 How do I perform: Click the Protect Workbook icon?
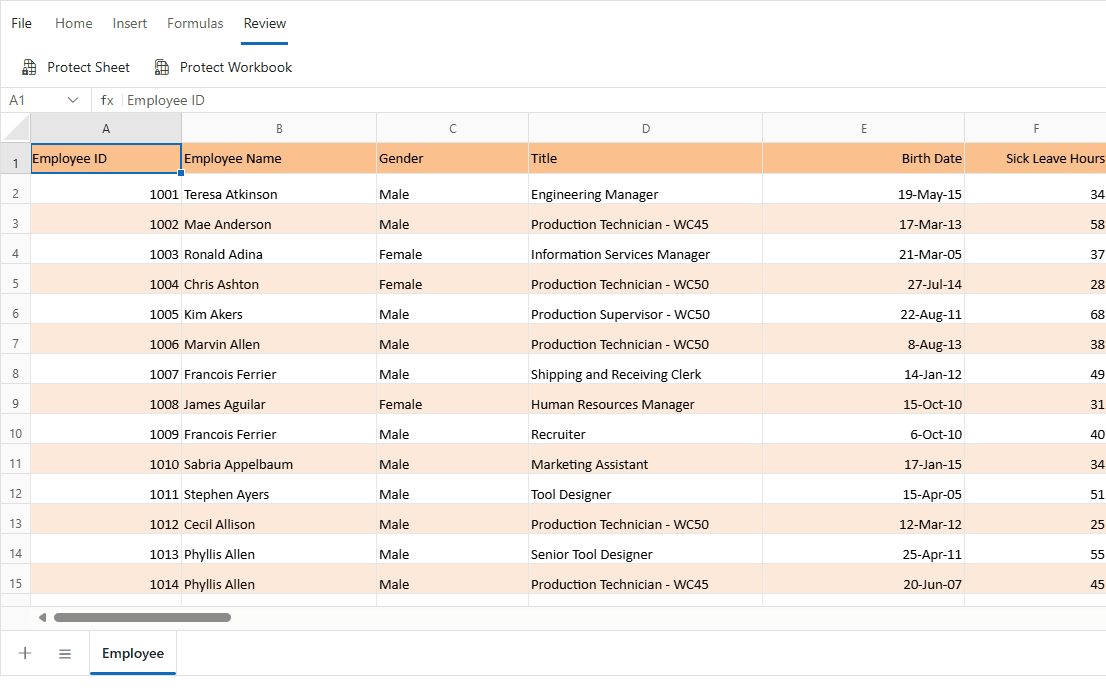tap(162, 67)
